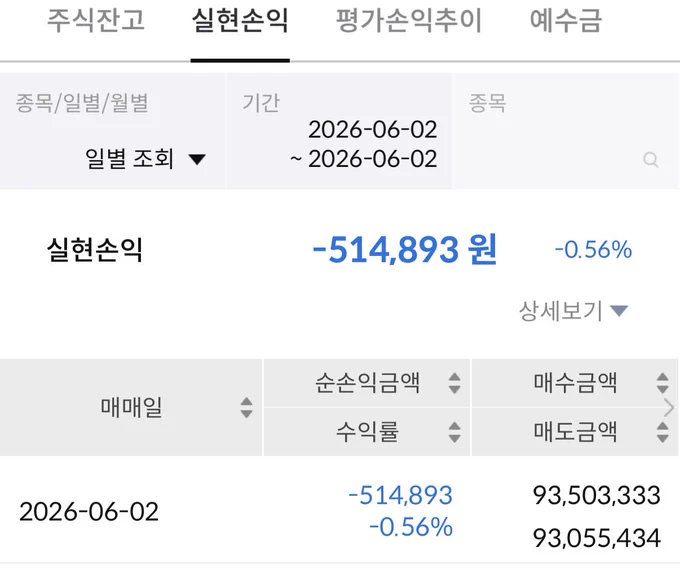The height and width of the screenshot is (586, 680).
Task: Select the 실현손익 tab
Action: [240, 20]
